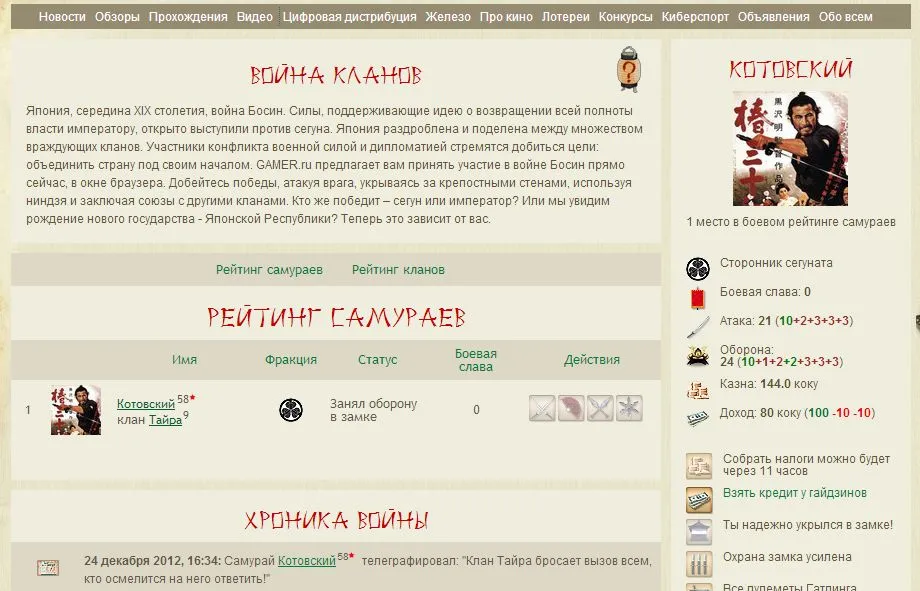Open the lantern help icon
920x591 pixels.
(628, 69)
